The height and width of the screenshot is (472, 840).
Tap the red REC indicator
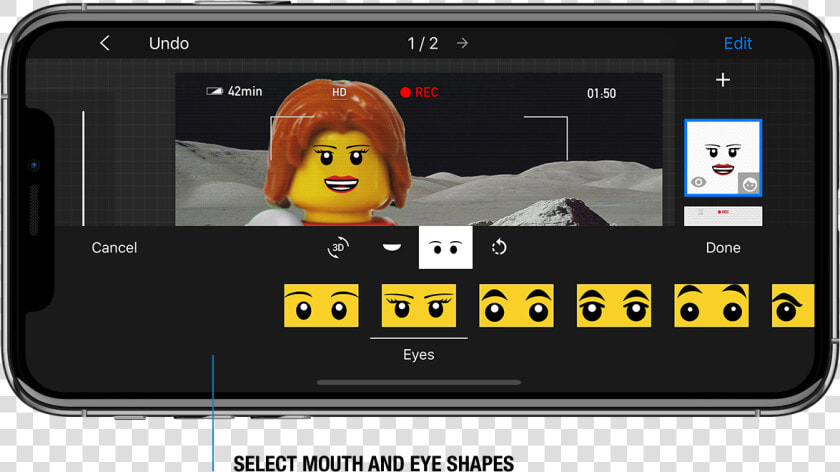pyautogui.click(x=419, y=92)
